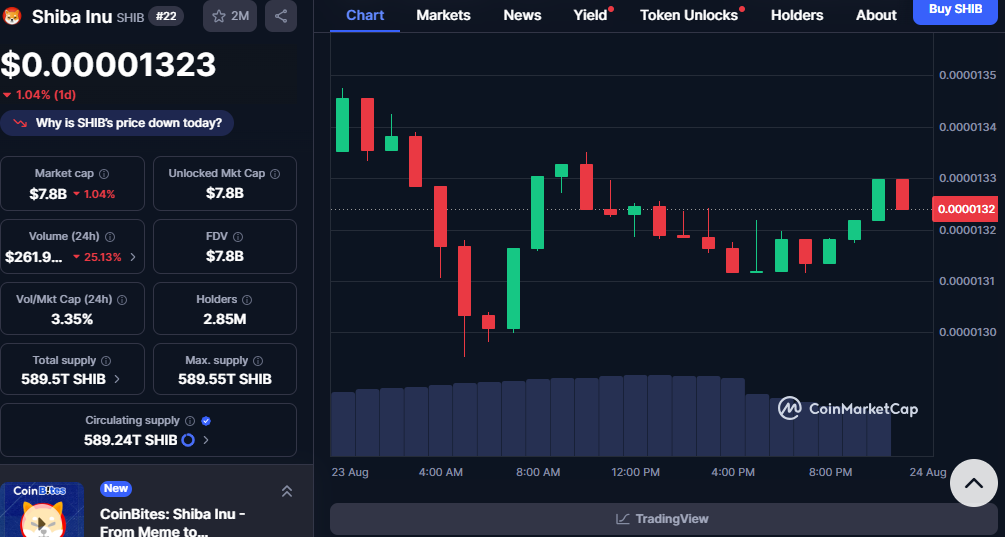The width and height of the screenshot is (1005, 537).
Task: Click Unlocked Mkt Cap info icon
Action: click(275, 174)
